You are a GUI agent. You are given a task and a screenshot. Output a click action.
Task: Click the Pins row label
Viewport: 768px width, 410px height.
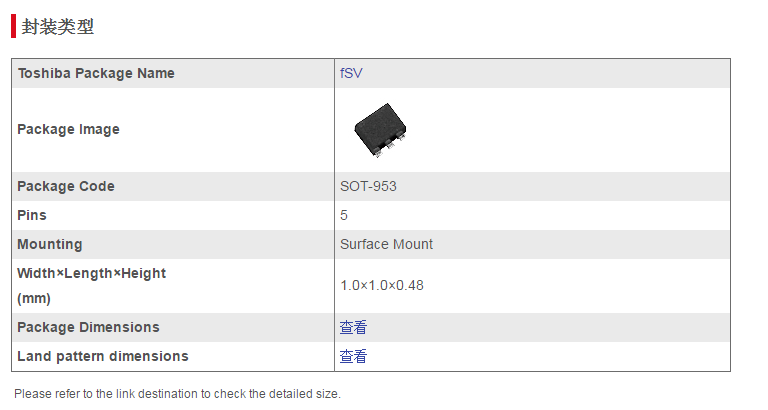[32, 215]
